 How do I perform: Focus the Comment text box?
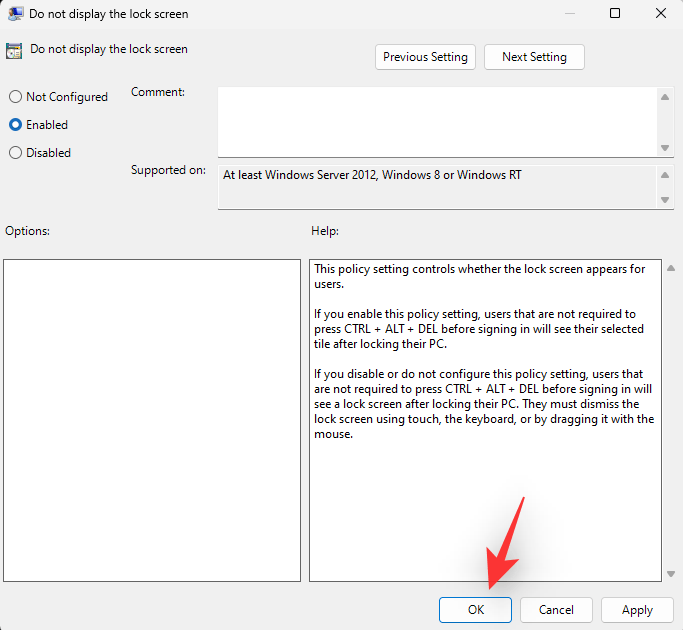point(436,121)
